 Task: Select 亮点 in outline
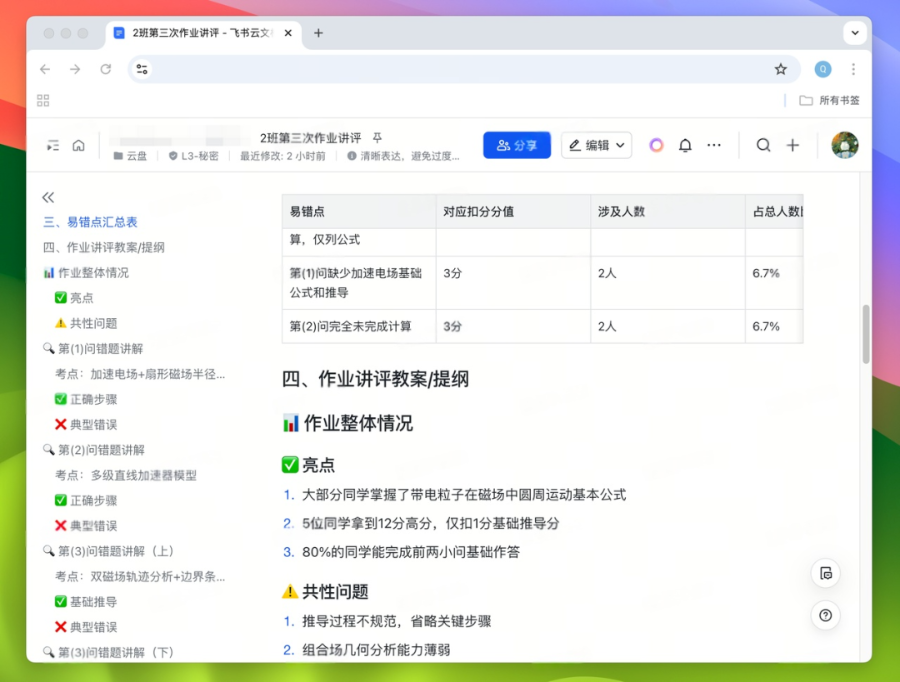[x=74, y=298]
